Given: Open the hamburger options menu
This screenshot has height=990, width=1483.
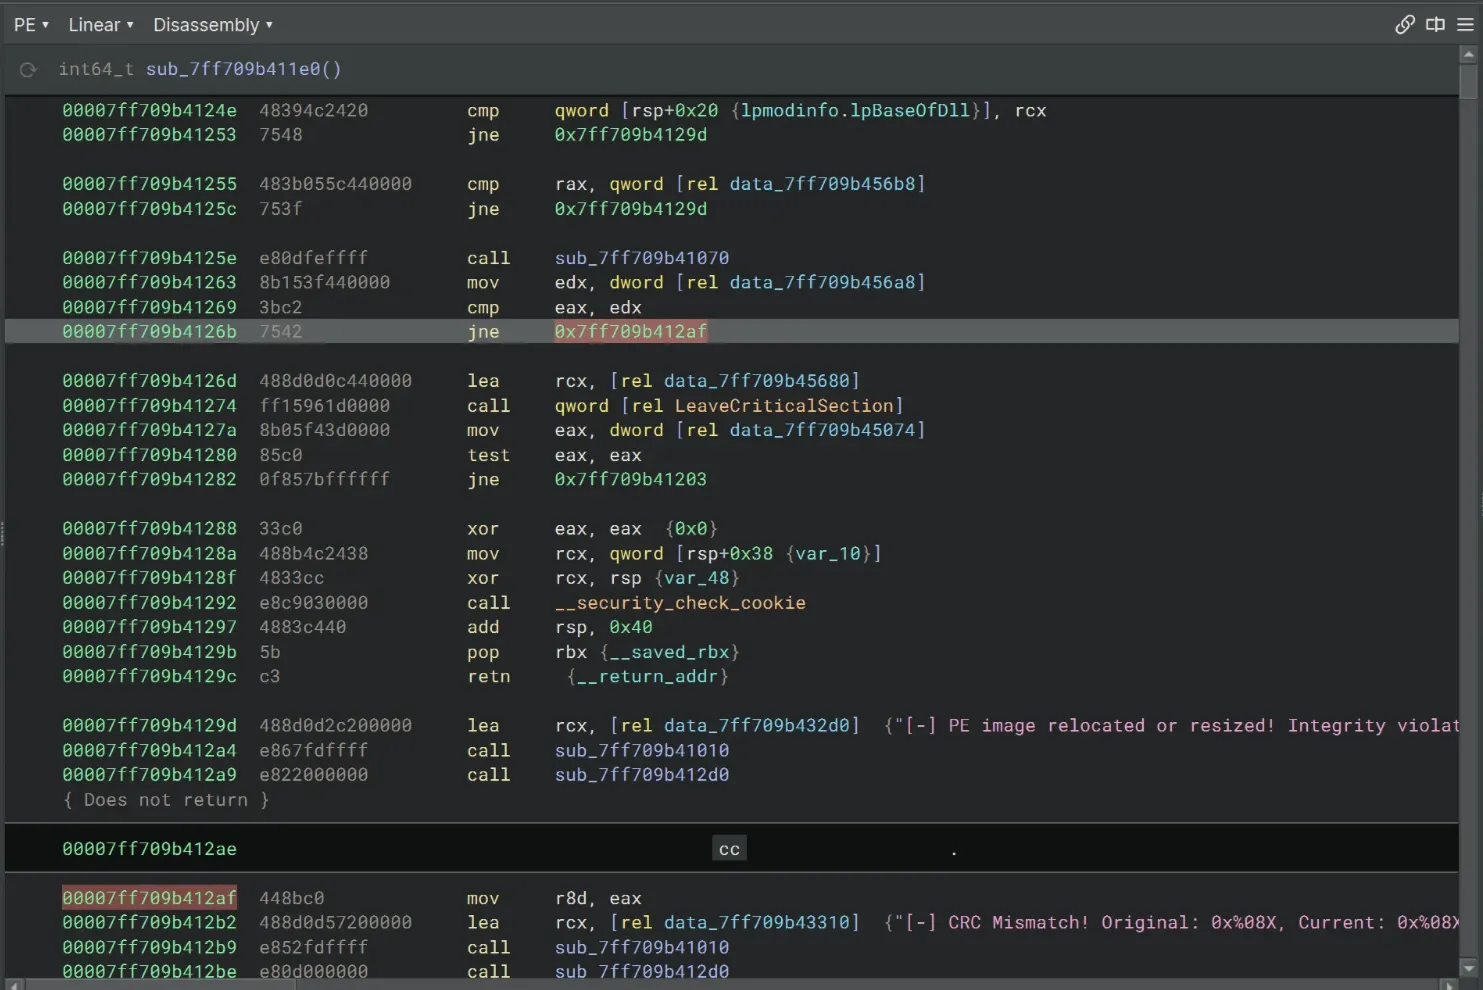Looking at the screenshot, I should pos(1465,25).
